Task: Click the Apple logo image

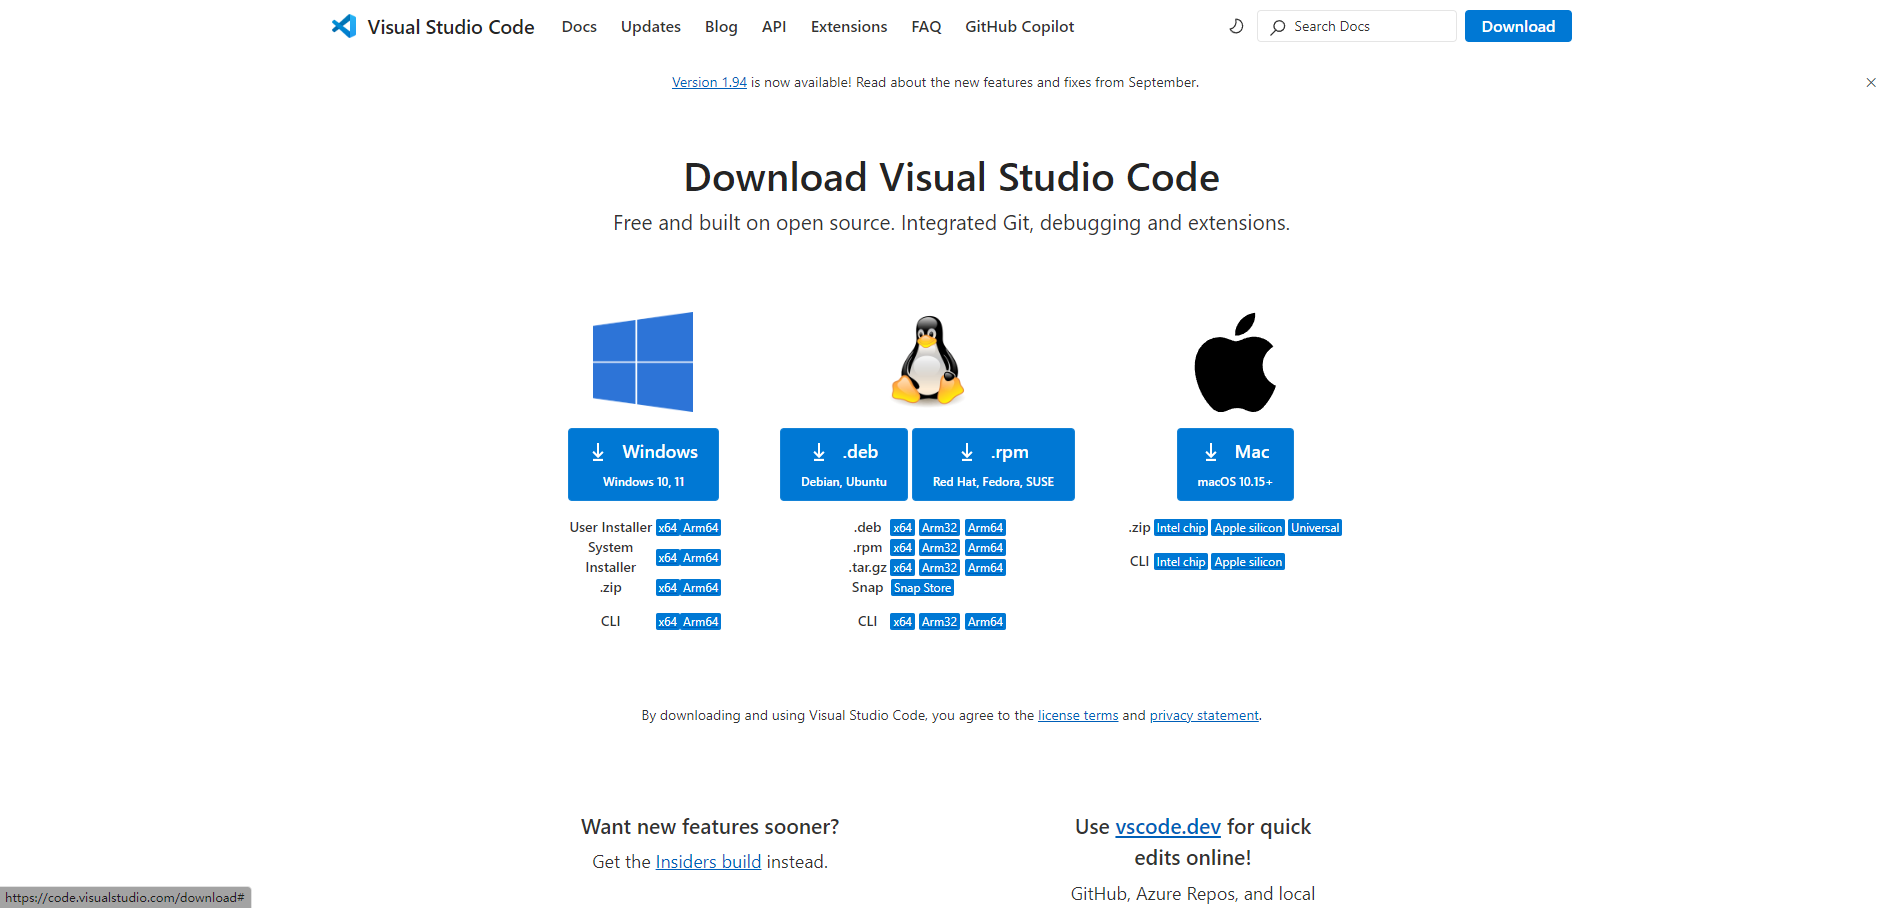Action: [x=1235, y=362]
